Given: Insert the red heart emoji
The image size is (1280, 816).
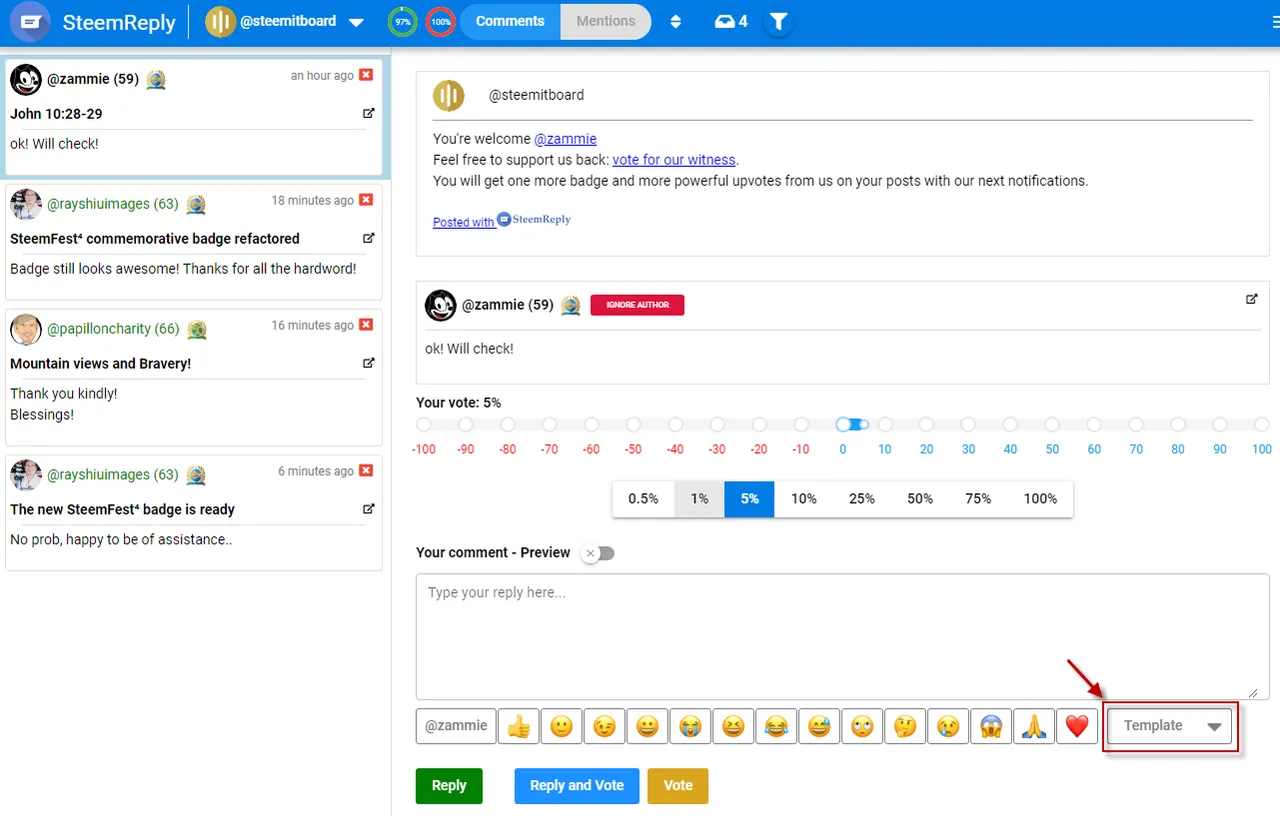Looking at the screenshot, I should coord(1077,726).
